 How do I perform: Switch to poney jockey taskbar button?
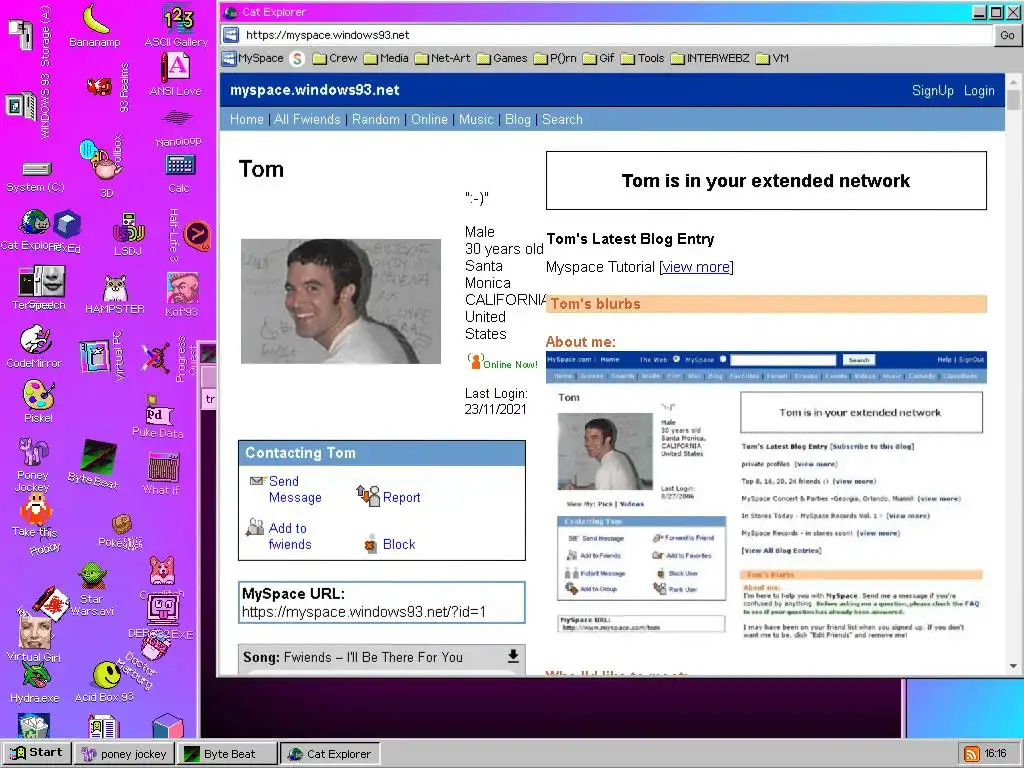pyautogui.click(x=124, y=754)
